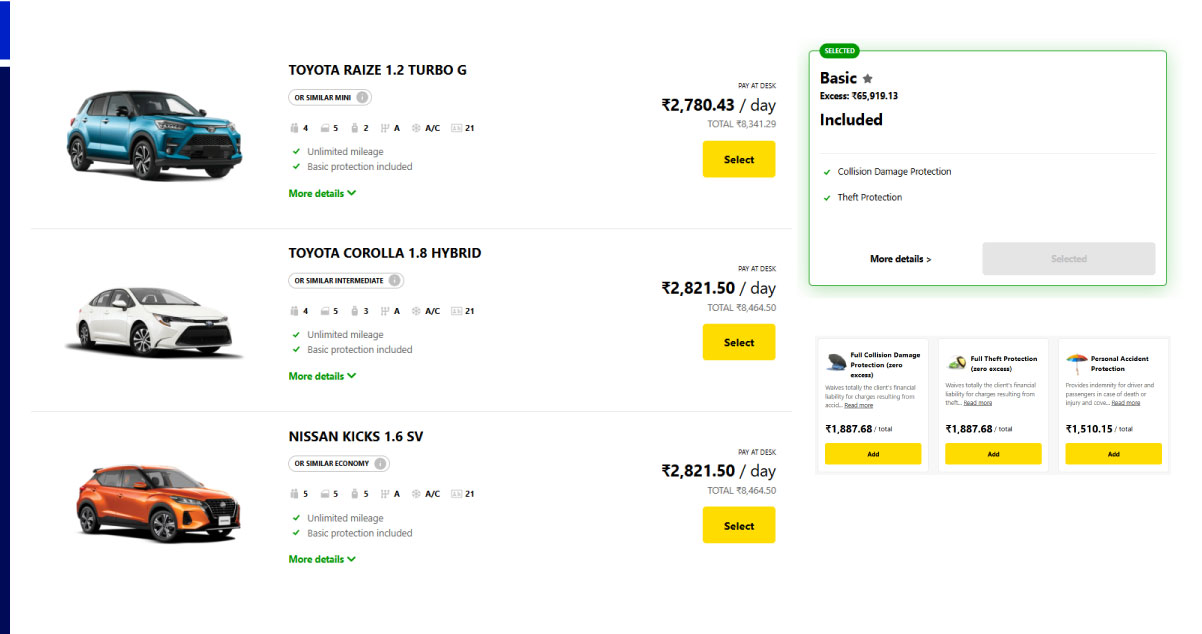This screenshot has height=634, width=1202.
Task: Click the Full Collision Damage Protection car icon
Action: coord(837,362)
